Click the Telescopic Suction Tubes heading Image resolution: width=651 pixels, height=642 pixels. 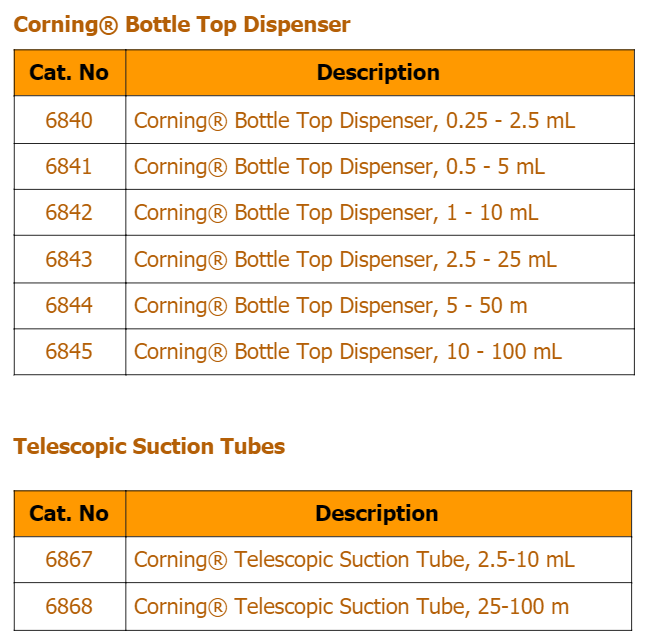(149, 447)
